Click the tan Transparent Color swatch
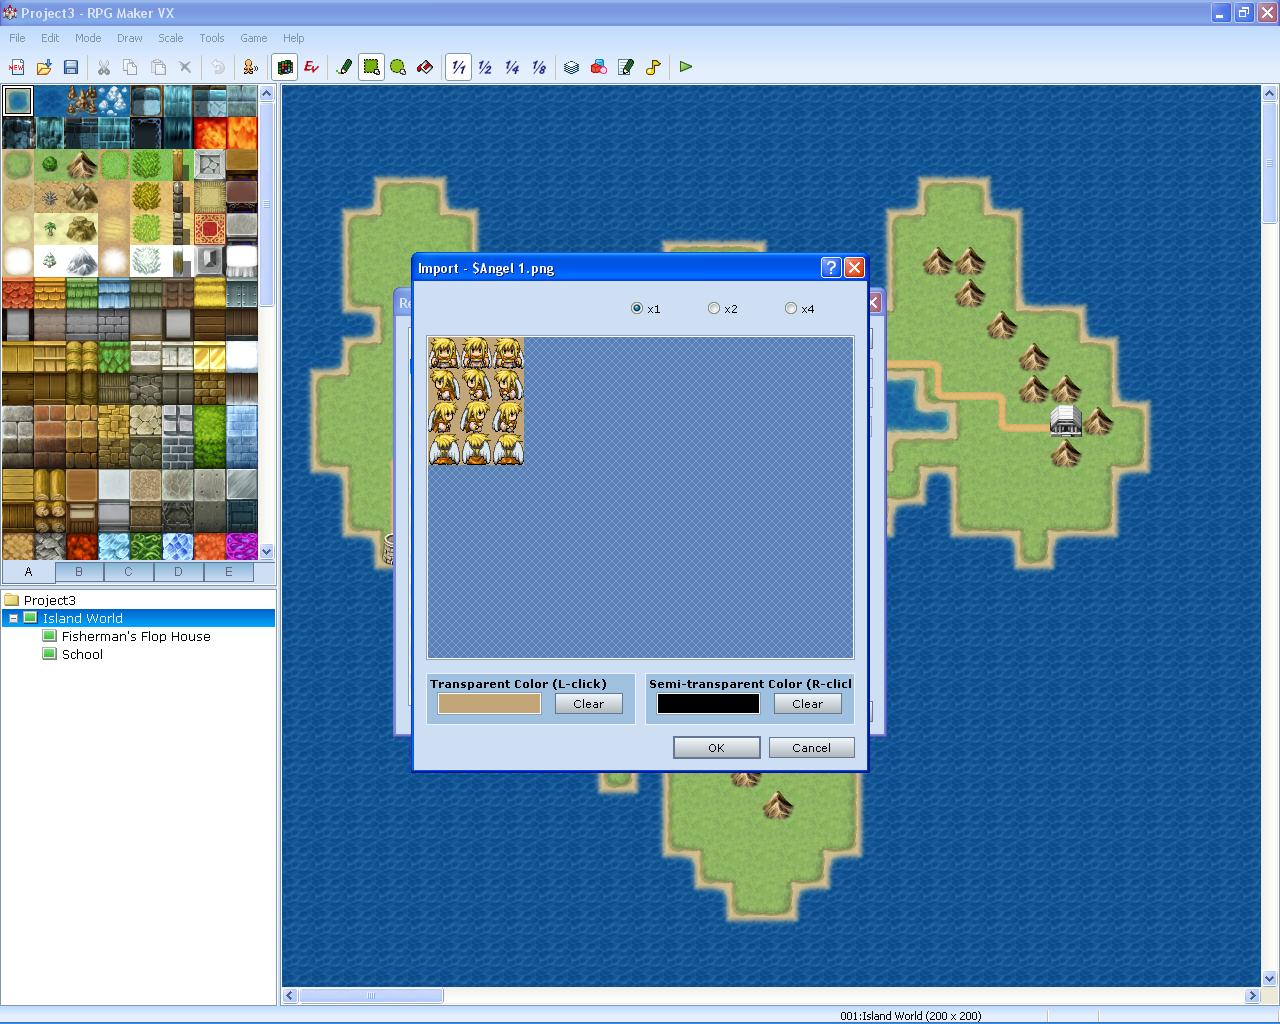The width and height of the screenshot is (1280, 1024). [x=489, y=704]
